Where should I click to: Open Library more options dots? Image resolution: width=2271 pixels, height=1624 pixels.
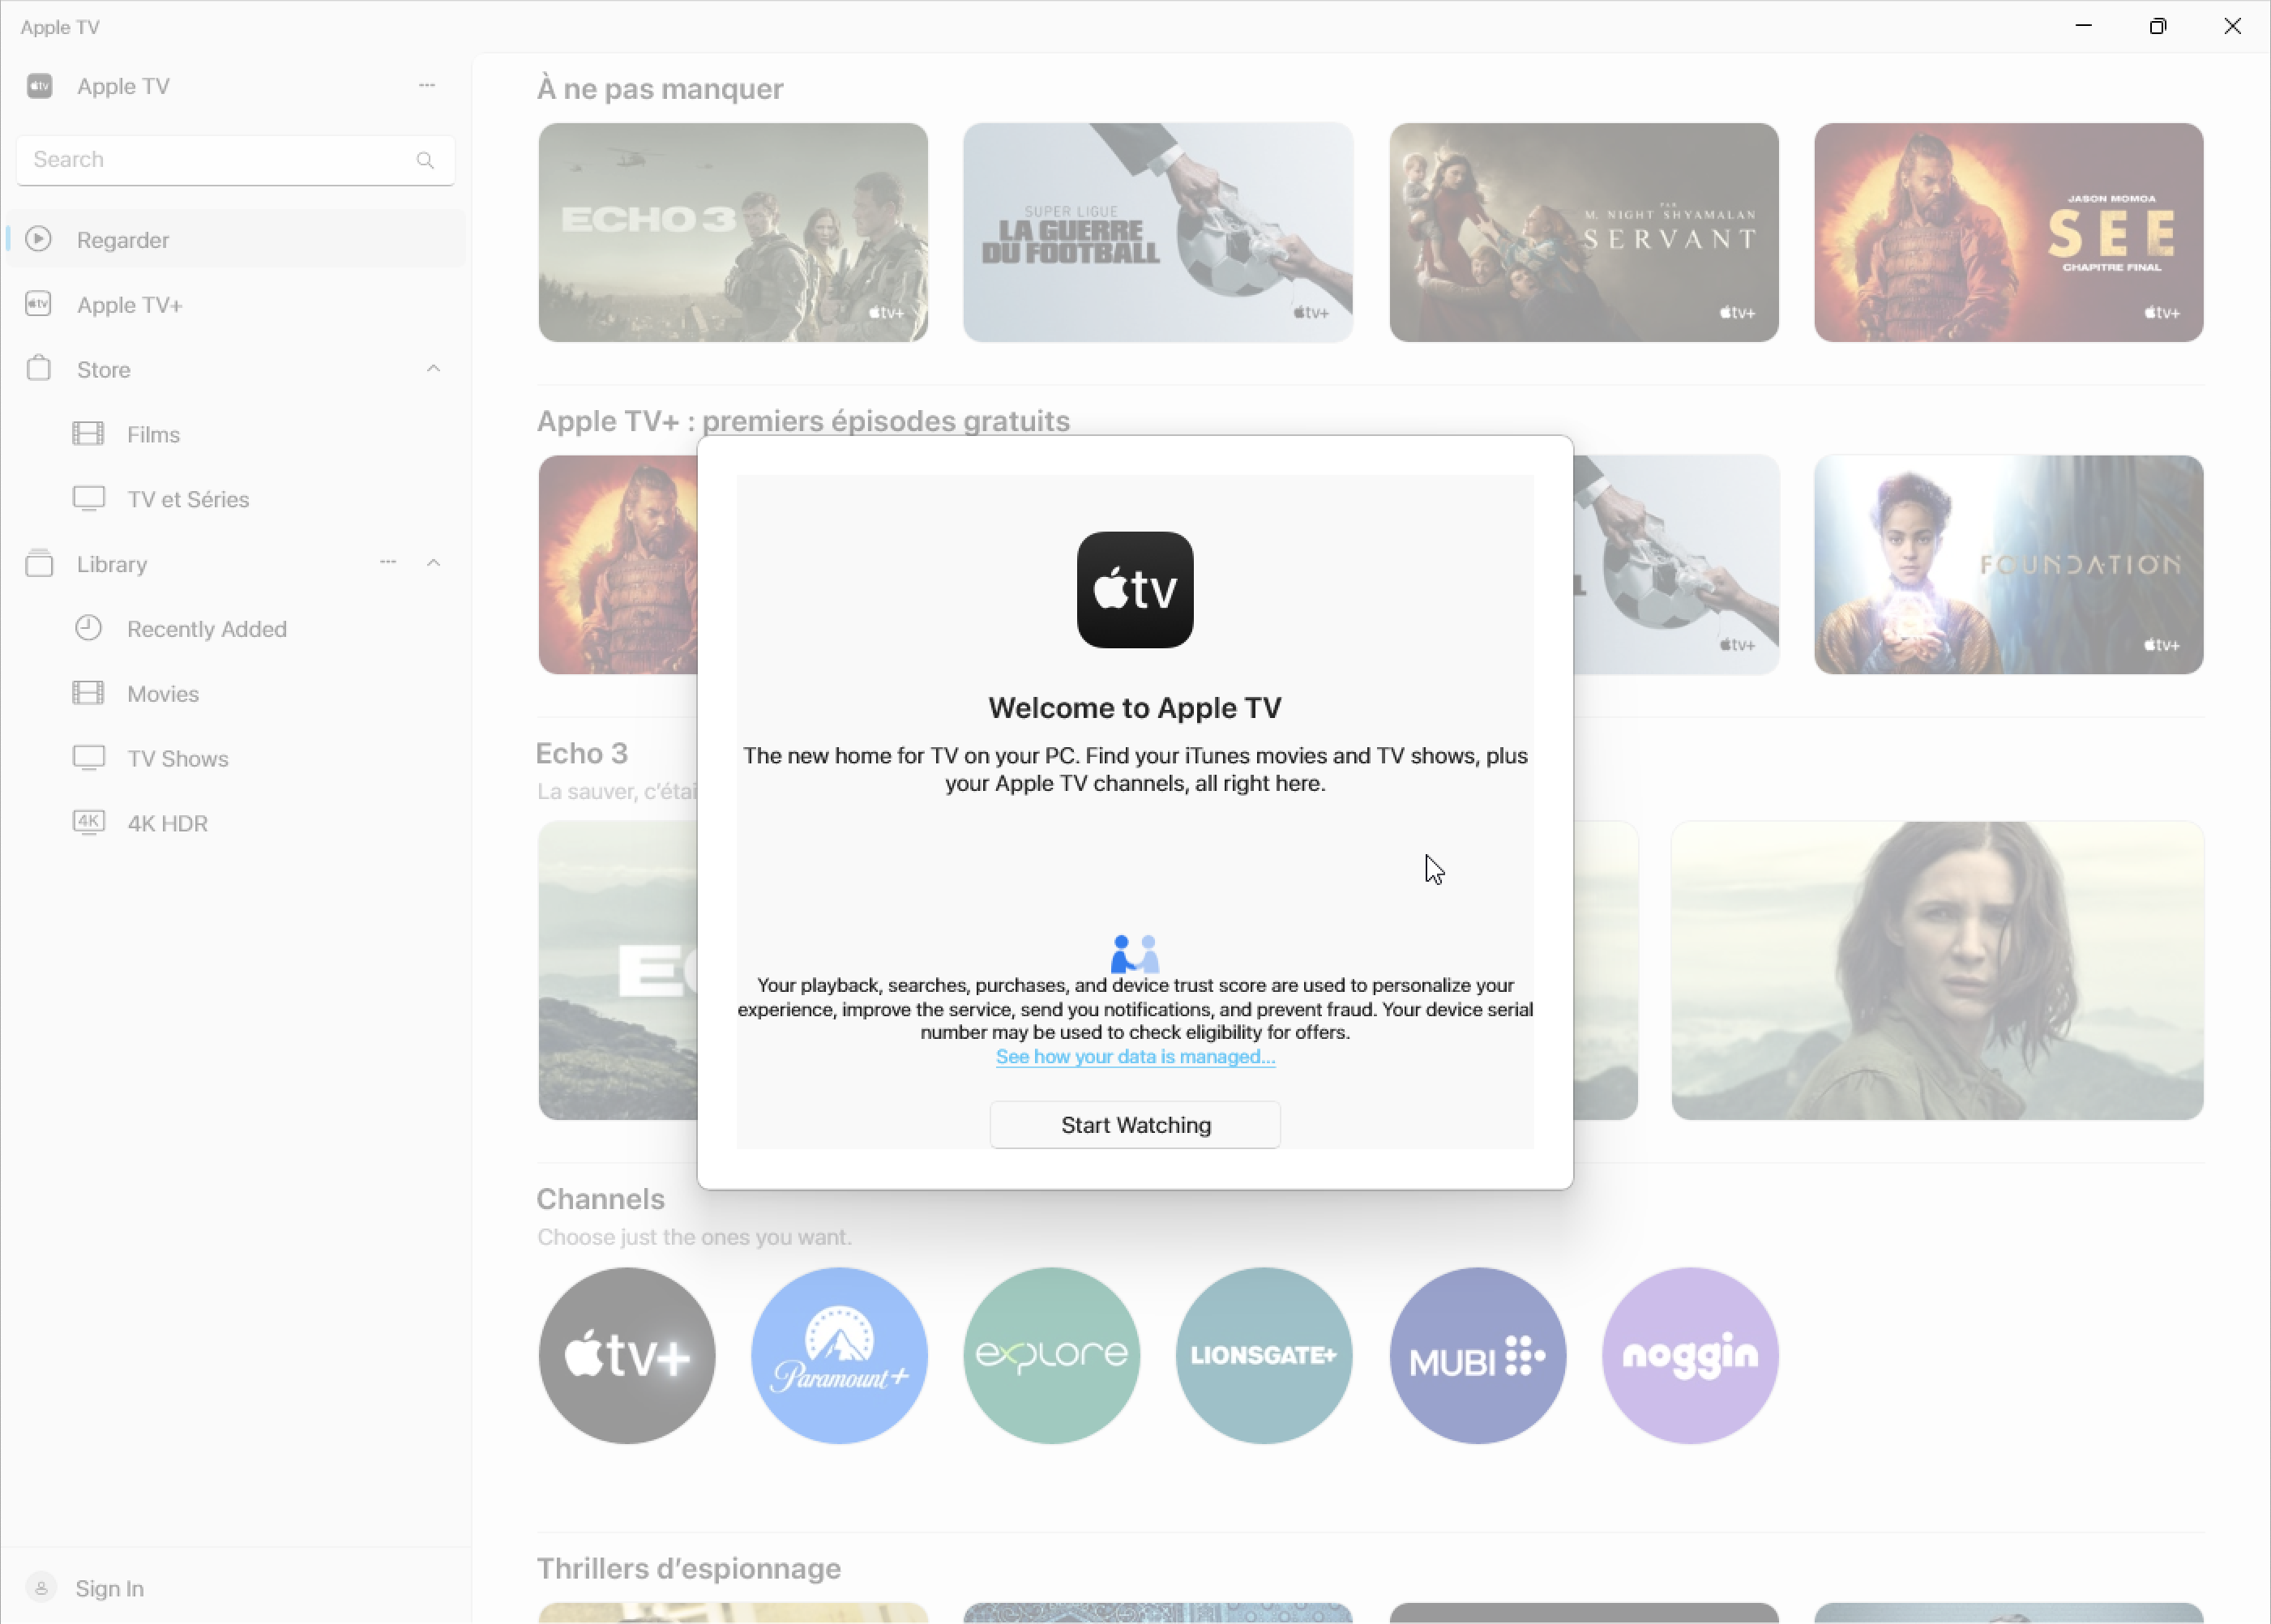[x=388, y=563]
